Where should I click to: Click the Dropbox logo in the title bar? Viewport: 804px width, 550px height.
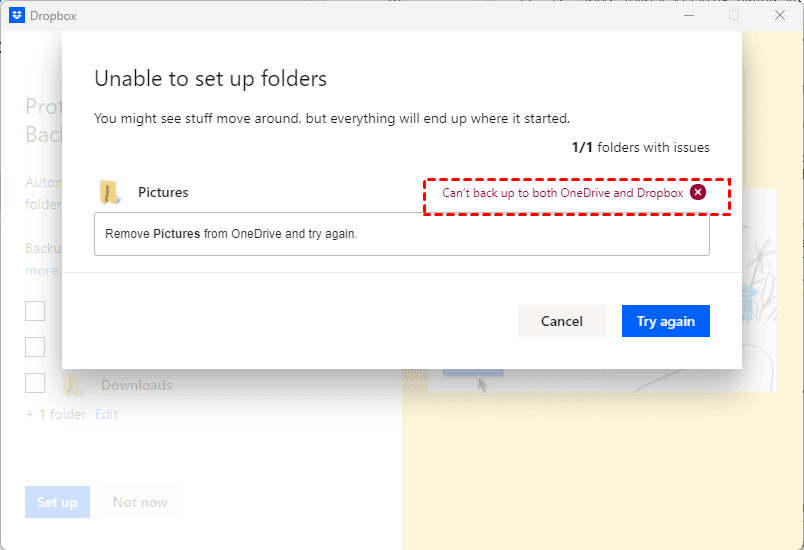click(17, 15)
